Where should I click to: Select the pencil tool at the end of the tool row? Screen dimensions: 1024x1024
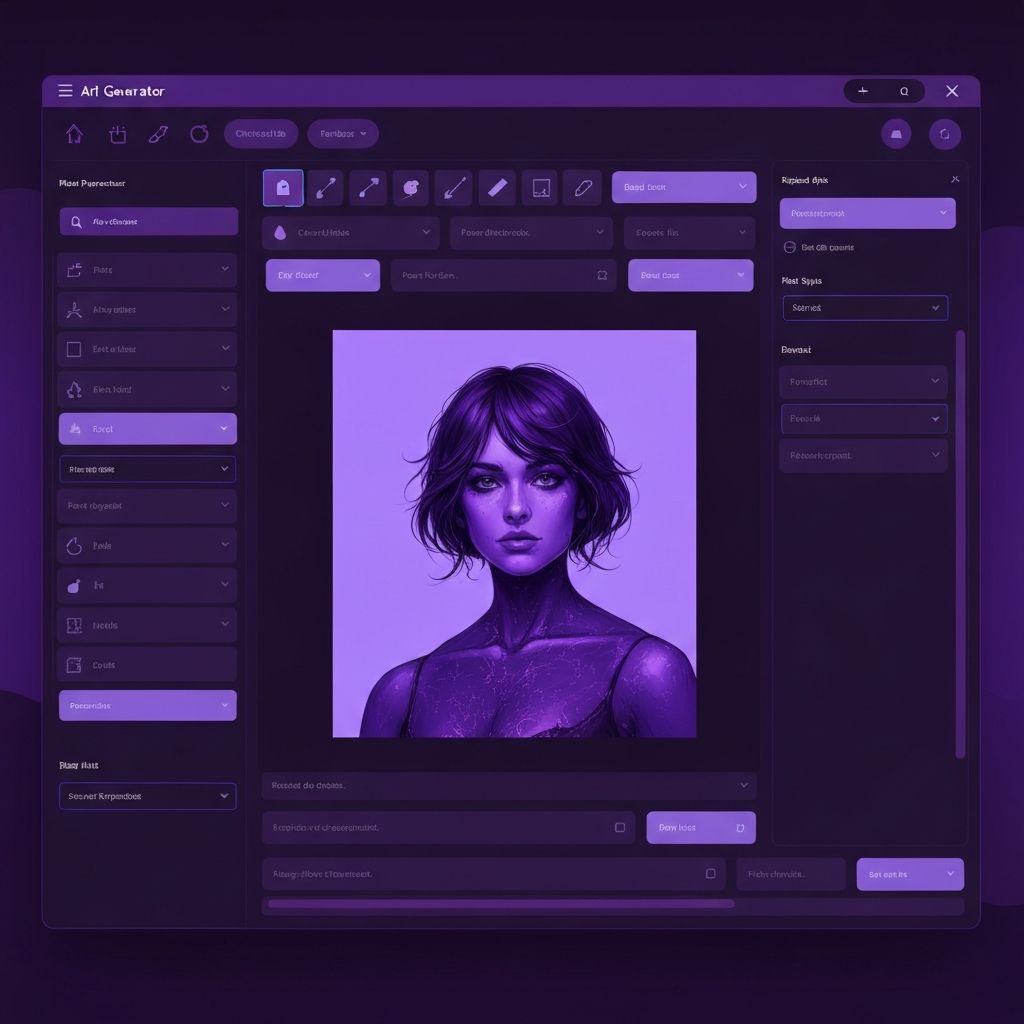[582, 187]
